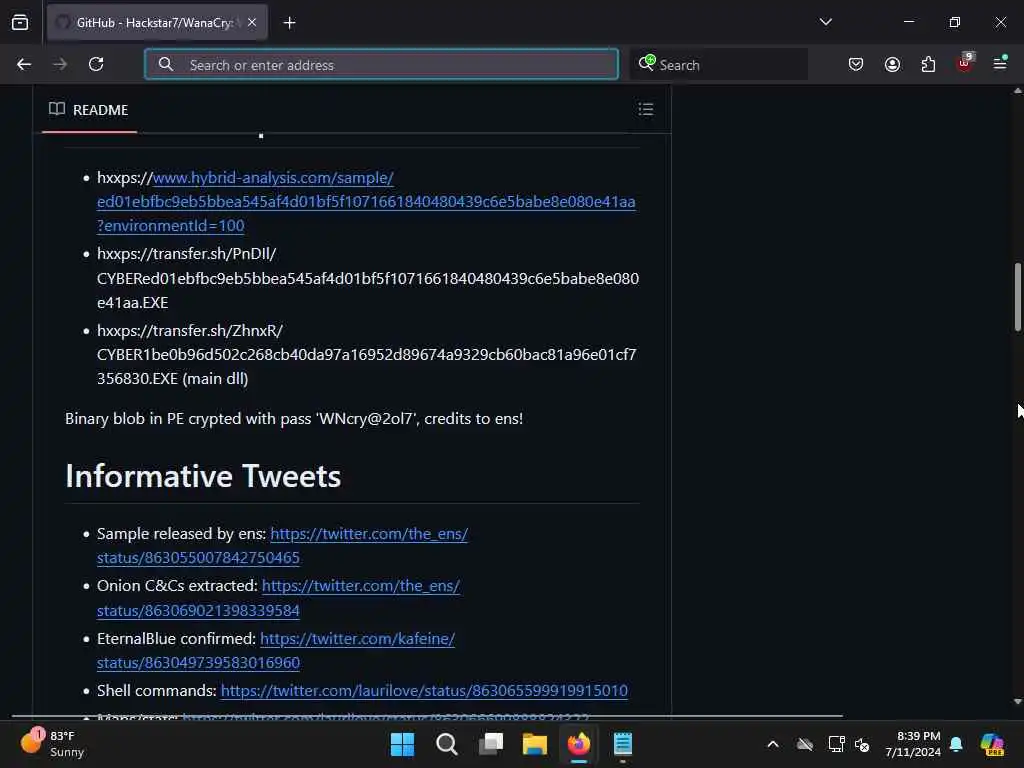Click the vertical scrollbar thumb
The height and width of the screenshot is (768, 1024).
pyautogui.click(x=1017, y=297)
